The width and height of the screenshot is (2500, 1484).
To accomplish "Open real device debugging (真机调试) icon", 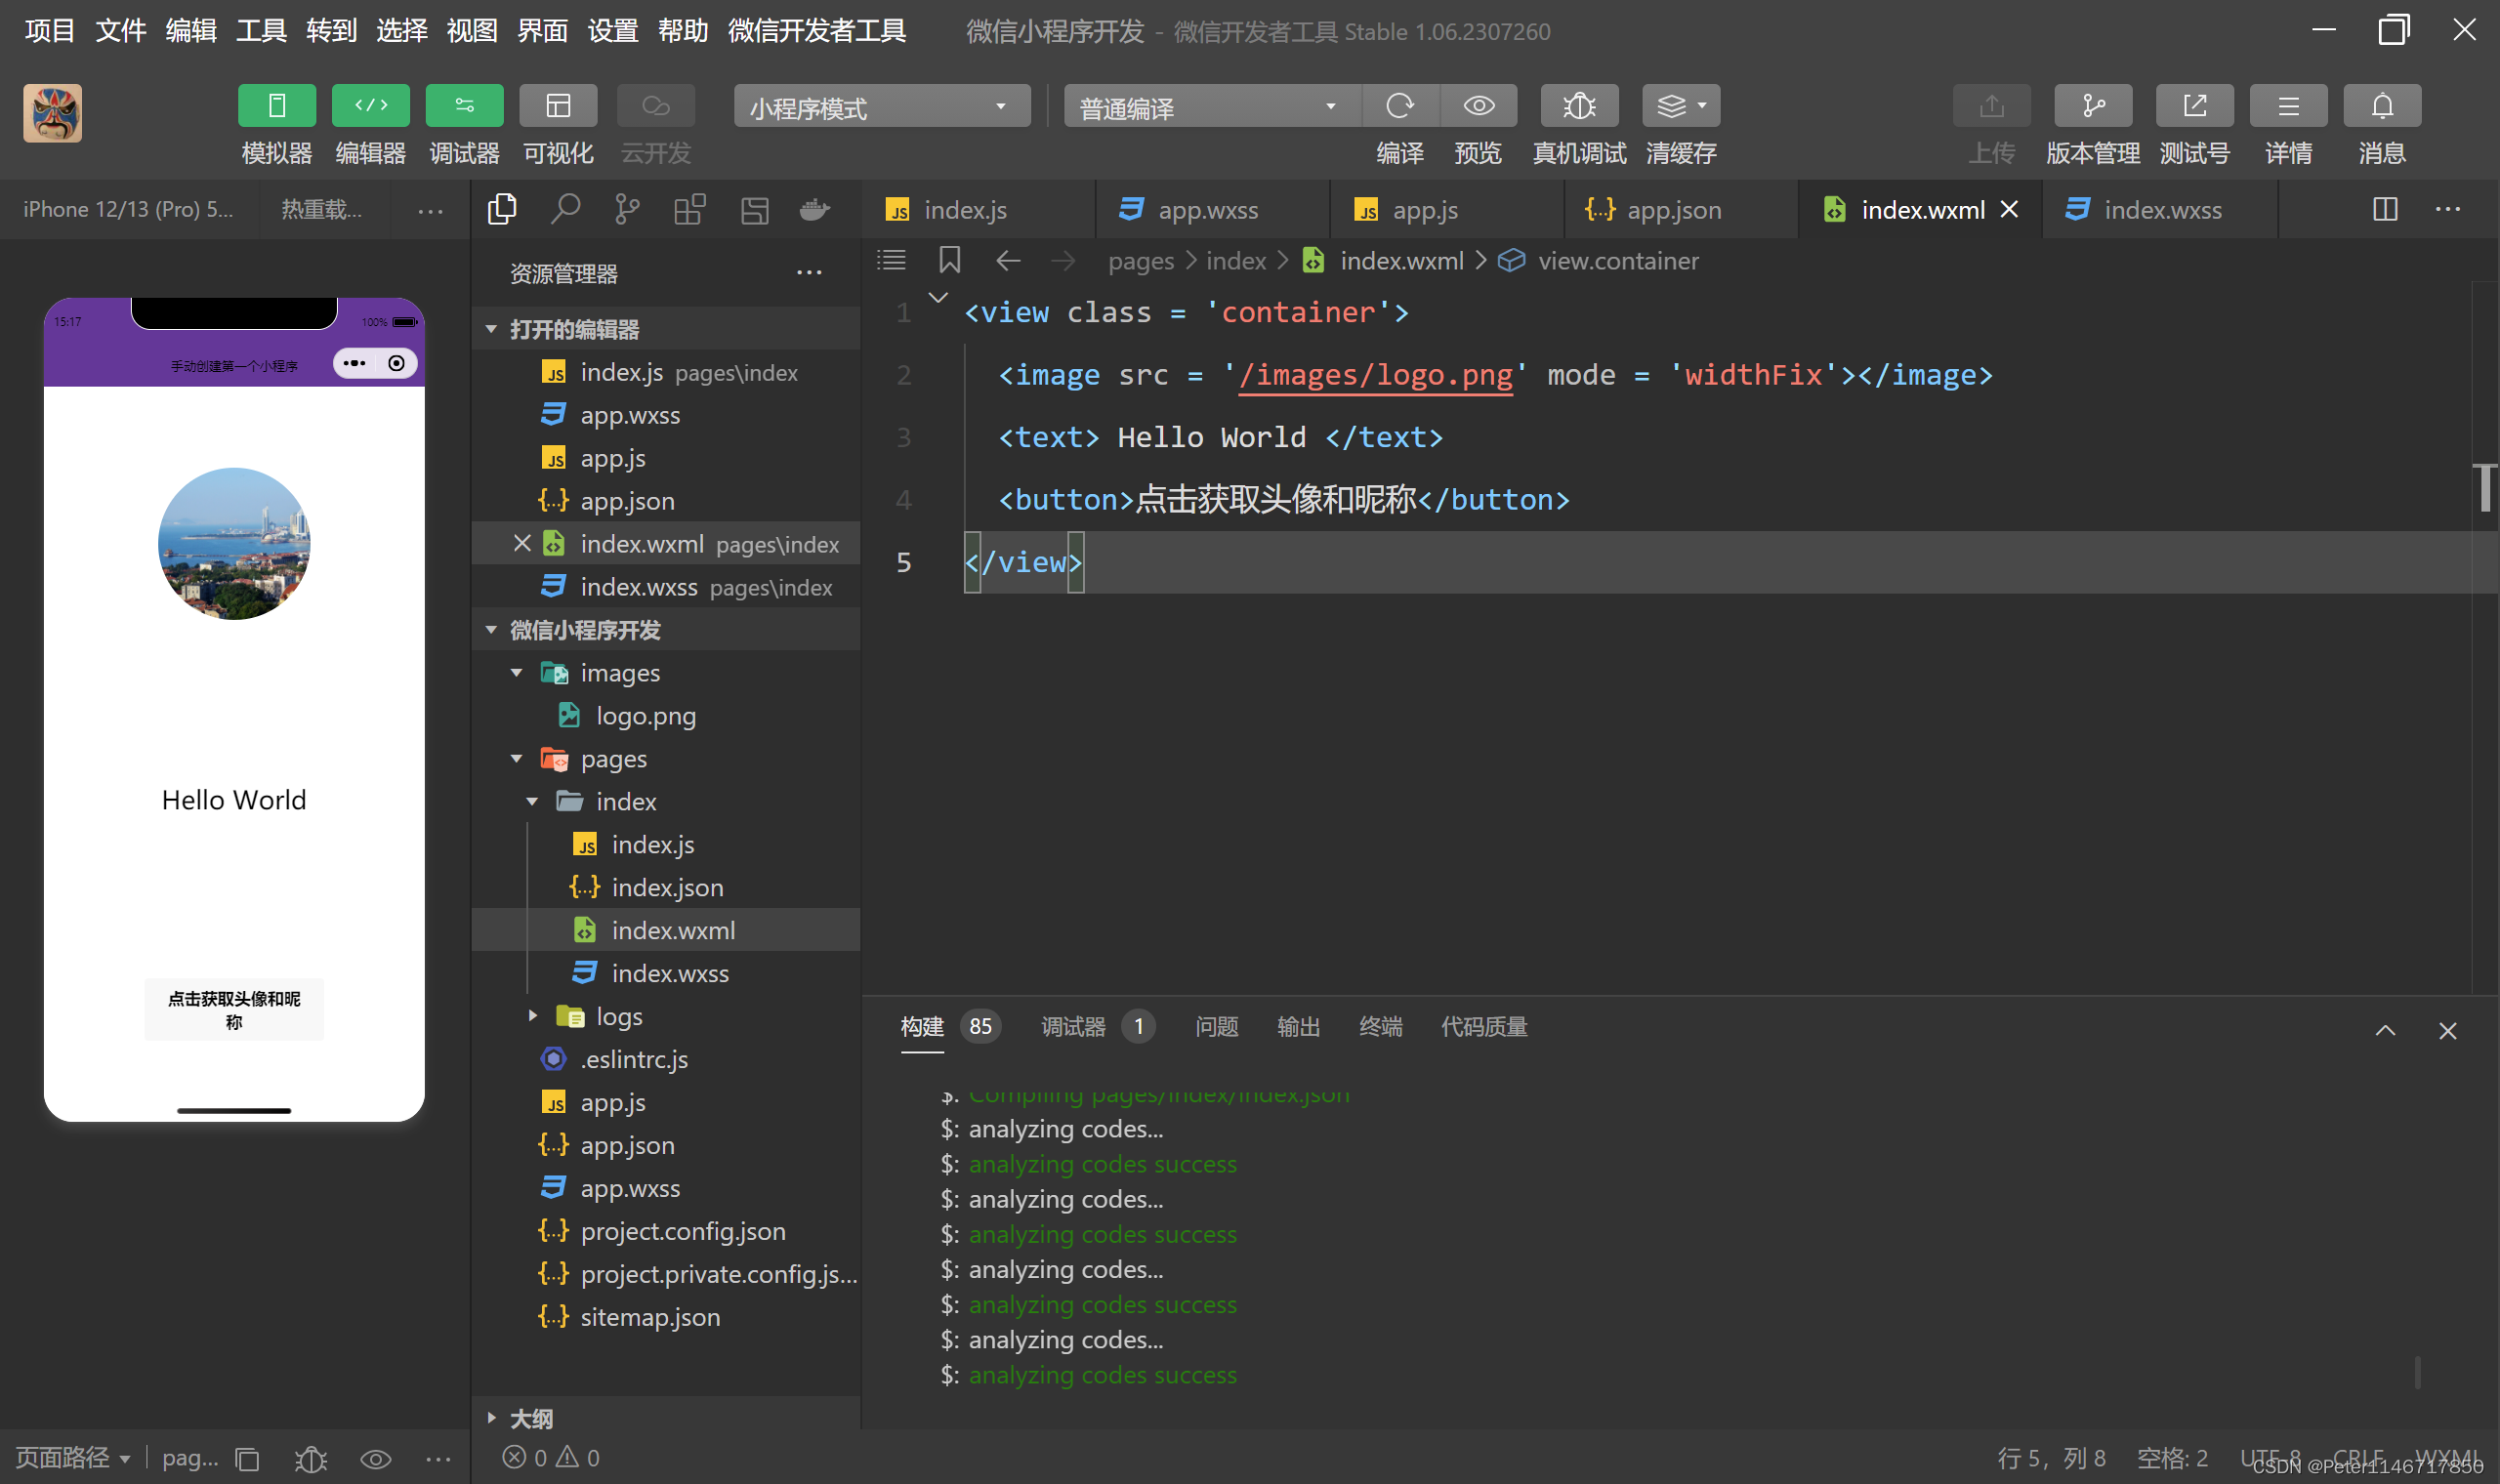I will coord(1579,106).
